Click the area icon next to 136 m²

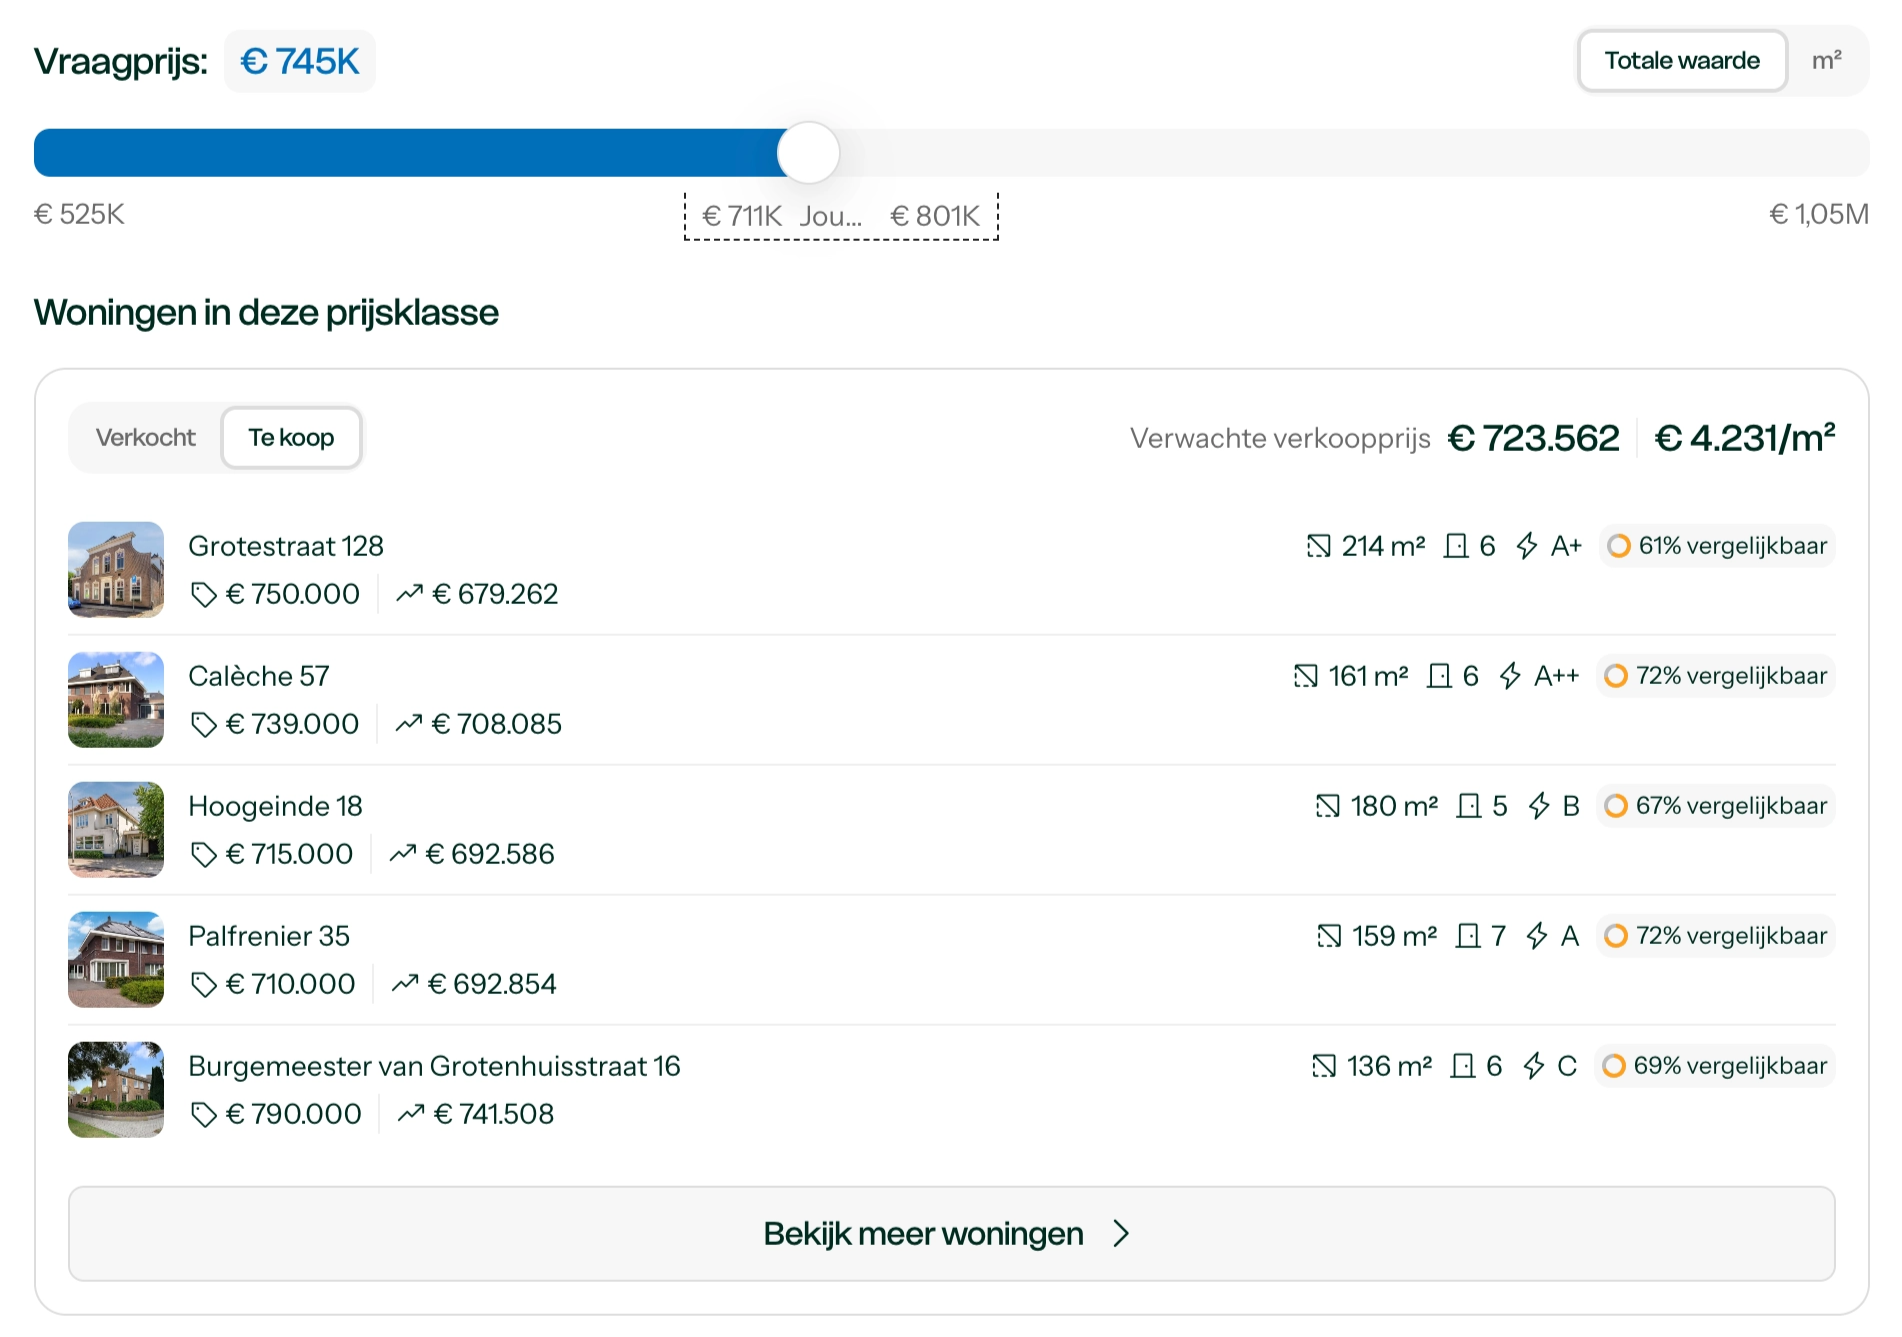[x=1324, y=1066]
